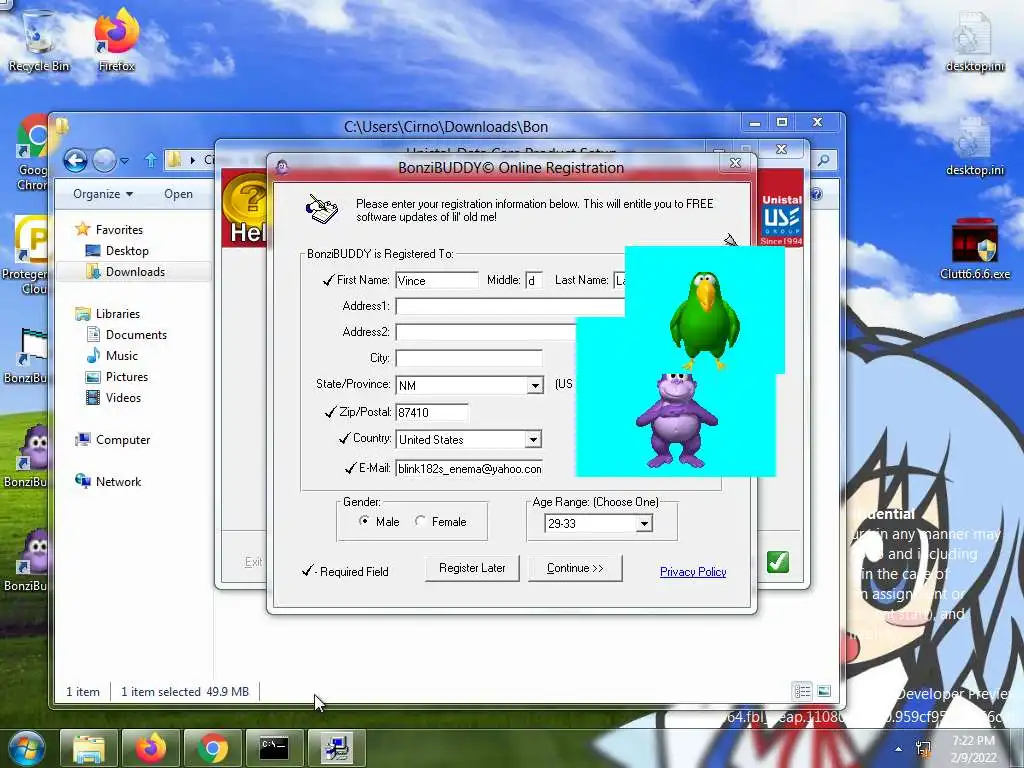Open Libraries in the Explorer sidebar
This screenshot has width=1024, height=768.
118,313
